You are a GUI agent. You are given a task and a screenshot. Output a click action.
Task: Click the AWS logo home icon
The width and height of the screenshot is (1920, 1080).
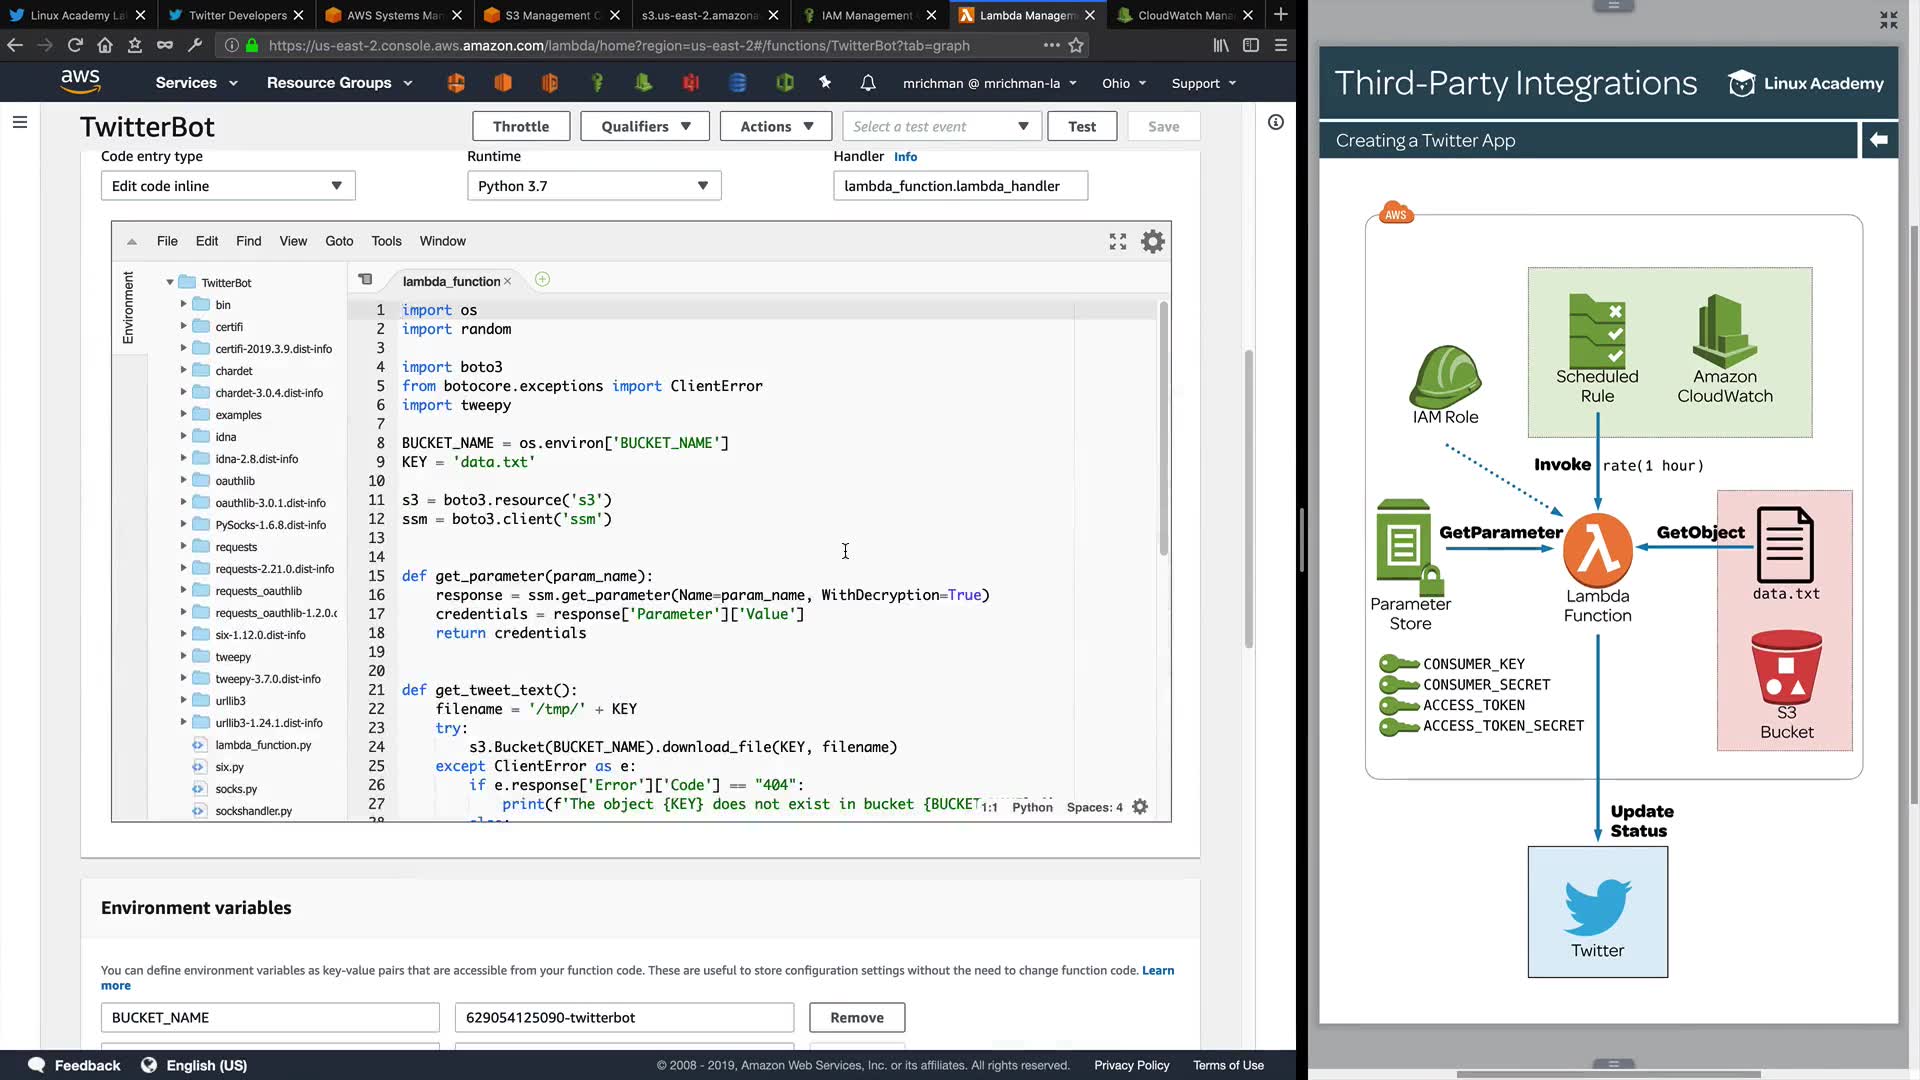(80, 82)
